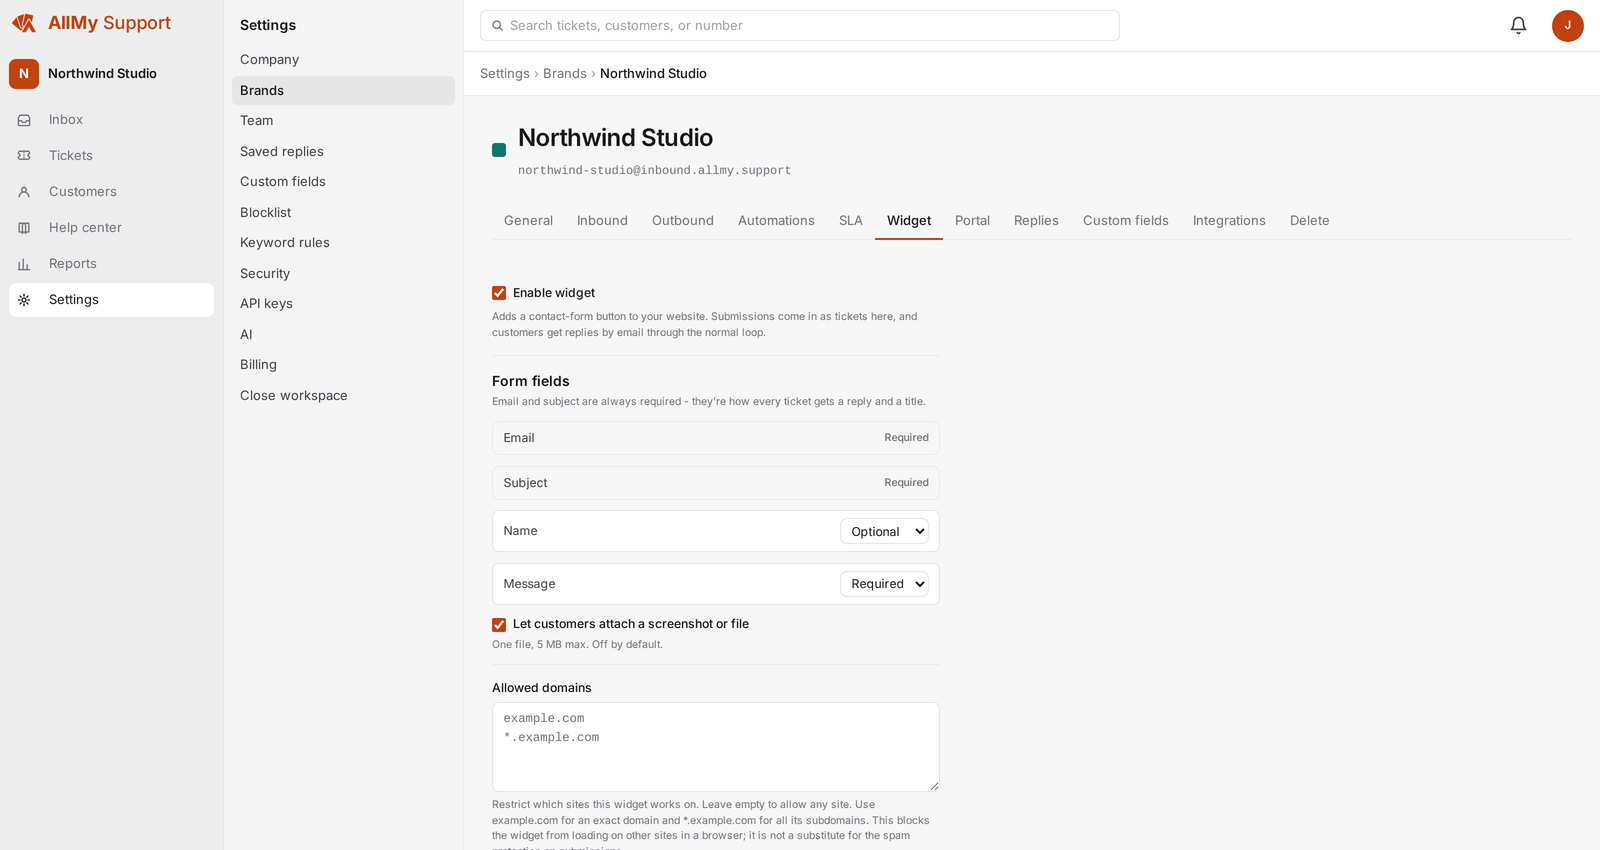Switch to the General tab
Viewport: 1600px width, 850px height.
[x=528, y=221]
